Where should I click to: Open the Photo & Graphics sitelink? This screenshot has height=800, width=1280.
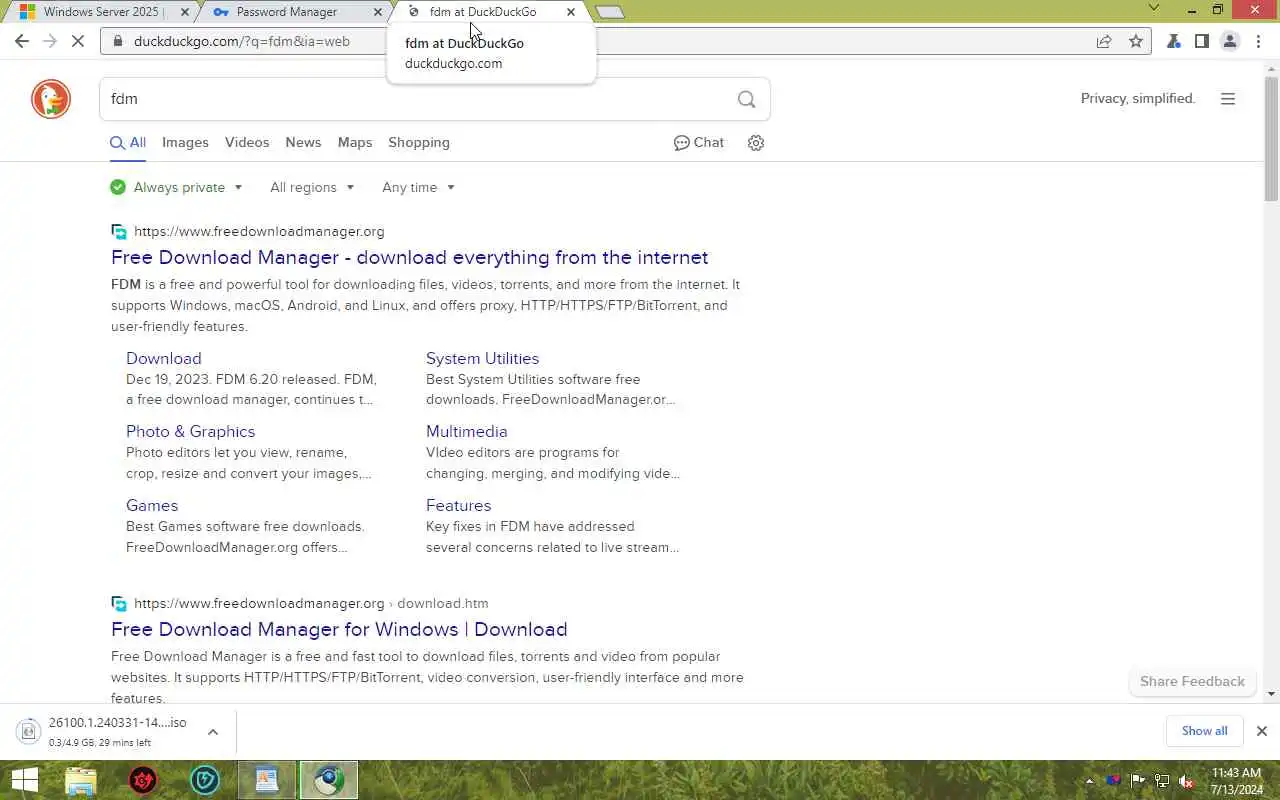(190, 431)
